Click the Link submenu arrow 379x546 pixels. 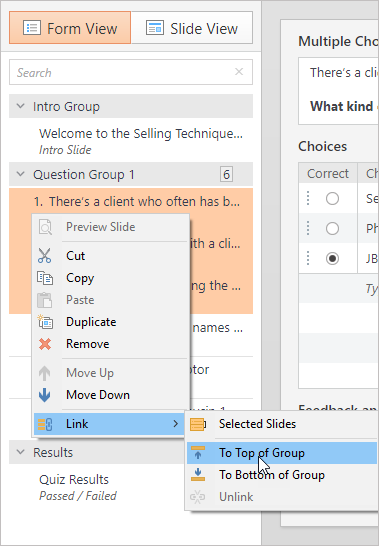tap(176, 424)
